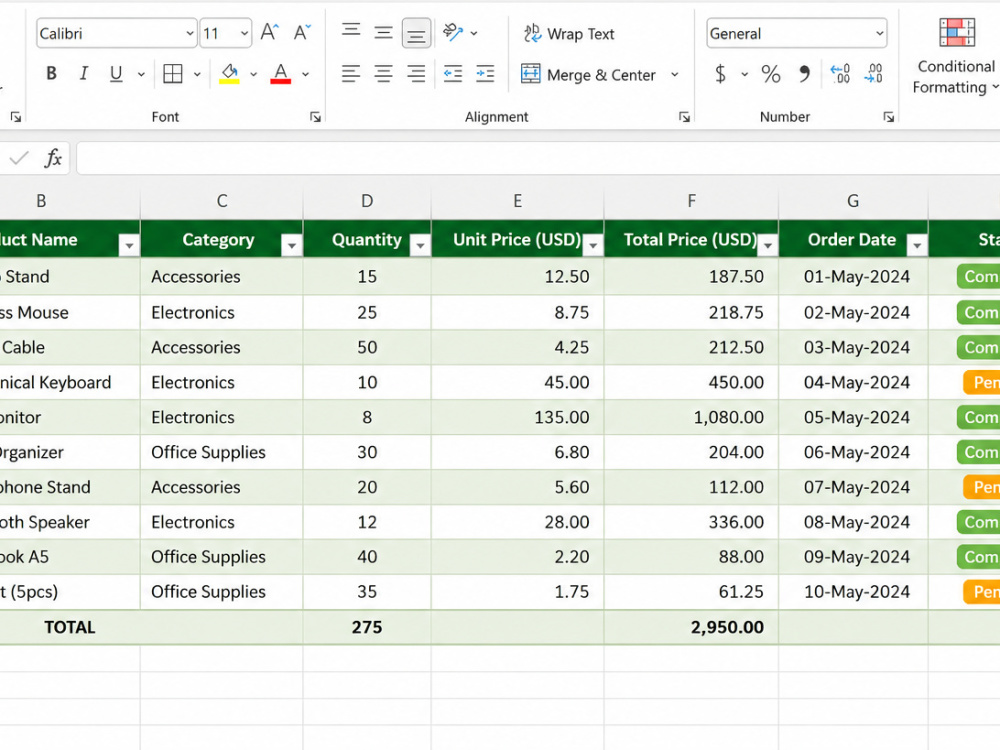Expand font color dropdown arrow
The height and width of the screenshot is (750, 1000).
tap(305, 75)
